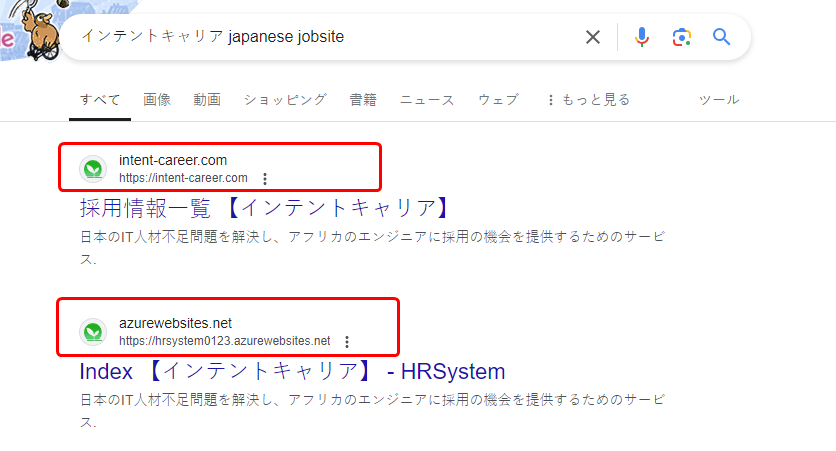This screenshot has width=836, height=451.
Task: Click the https://hrsystem0123.azurewebsites.net URL
Action: (x=224, y=341)
